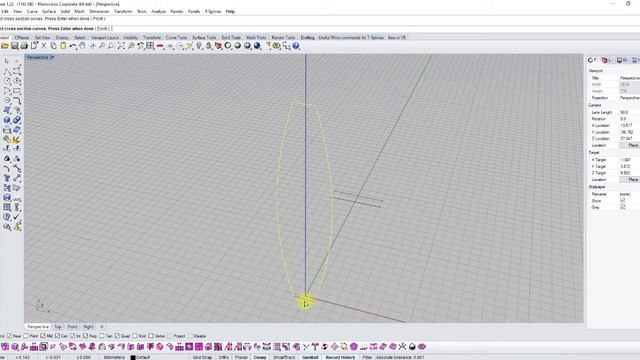Toggle Grid Snap in status bar
Screen dimensions: 640x360
click(202, 357)
